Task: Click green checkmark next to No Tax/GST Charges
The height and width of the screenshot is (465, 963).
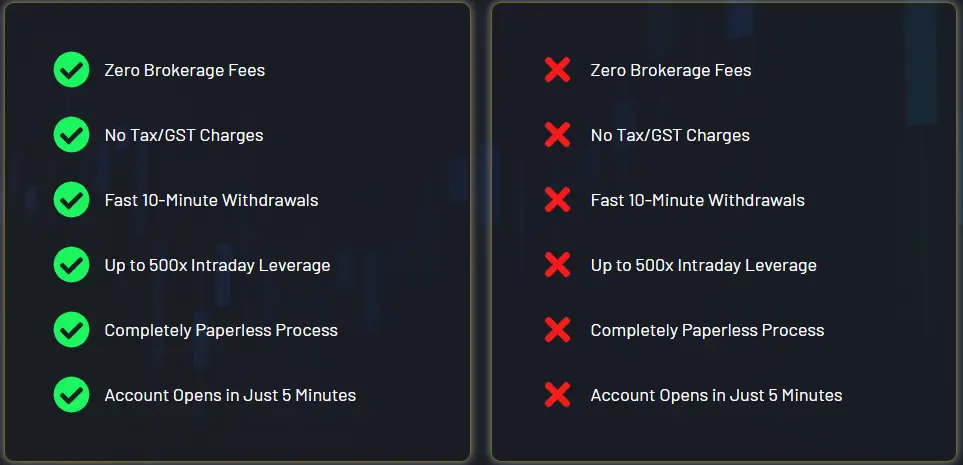Action: click(71, 135)
